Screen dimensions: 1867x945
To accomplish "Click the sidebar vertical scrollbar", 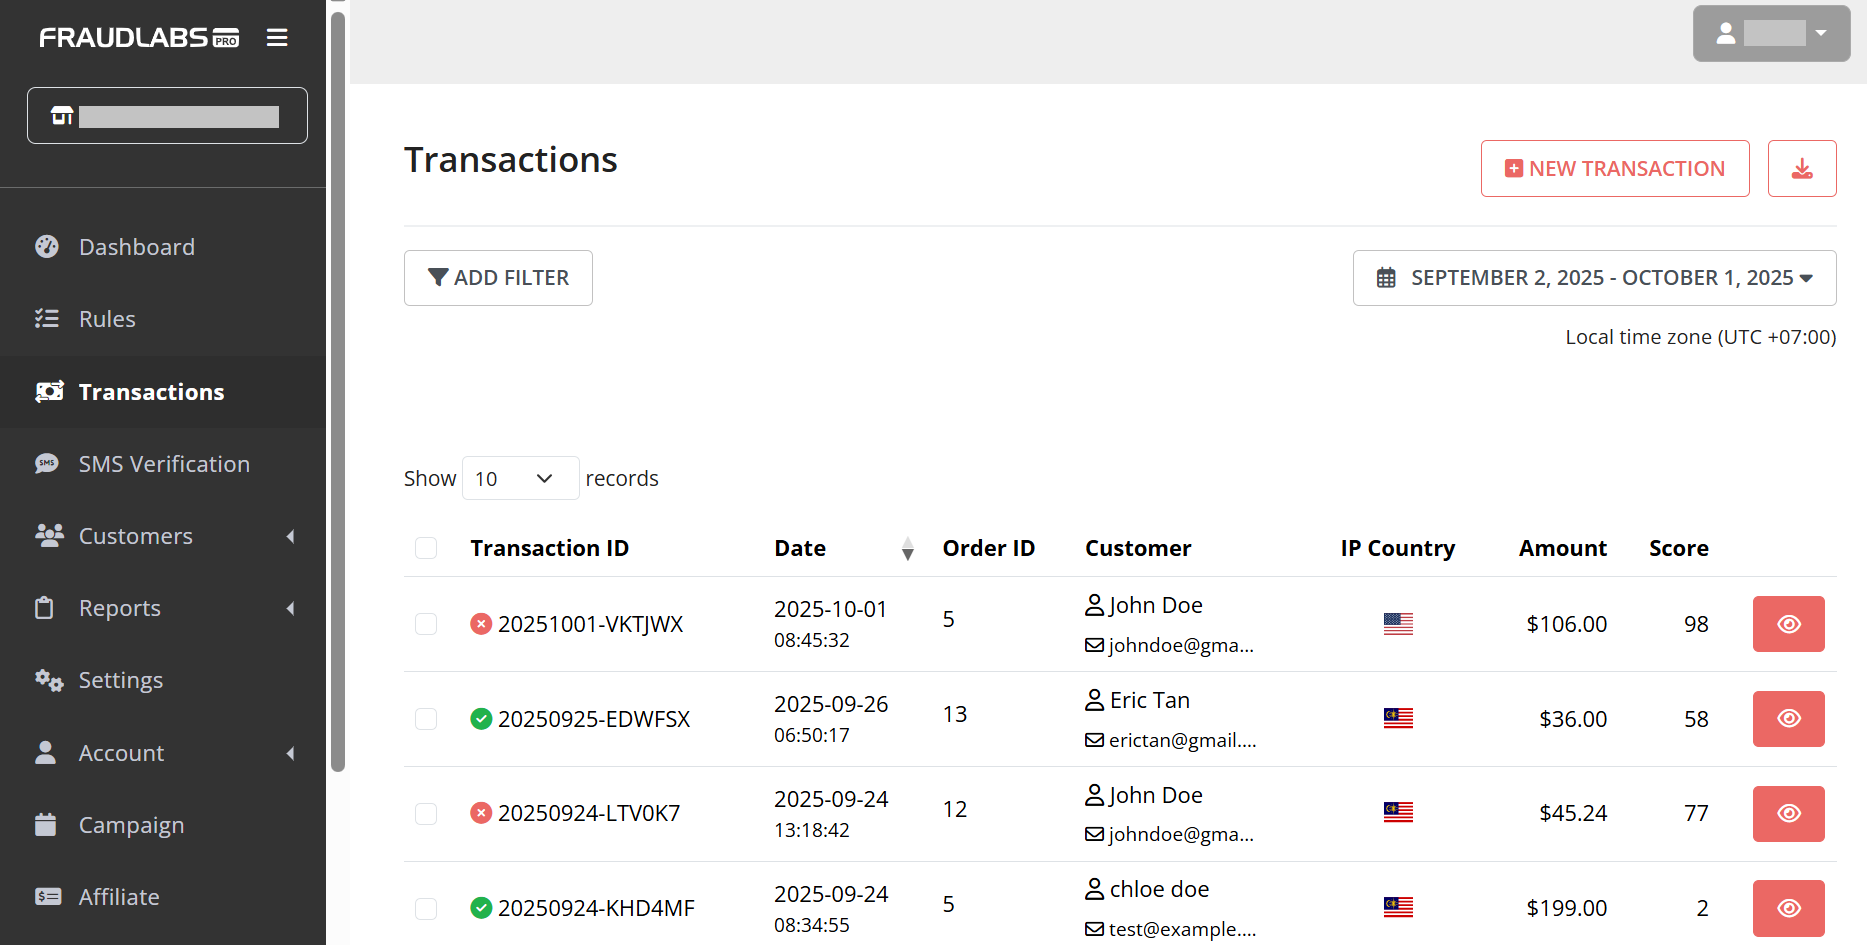I will [338, 390].
